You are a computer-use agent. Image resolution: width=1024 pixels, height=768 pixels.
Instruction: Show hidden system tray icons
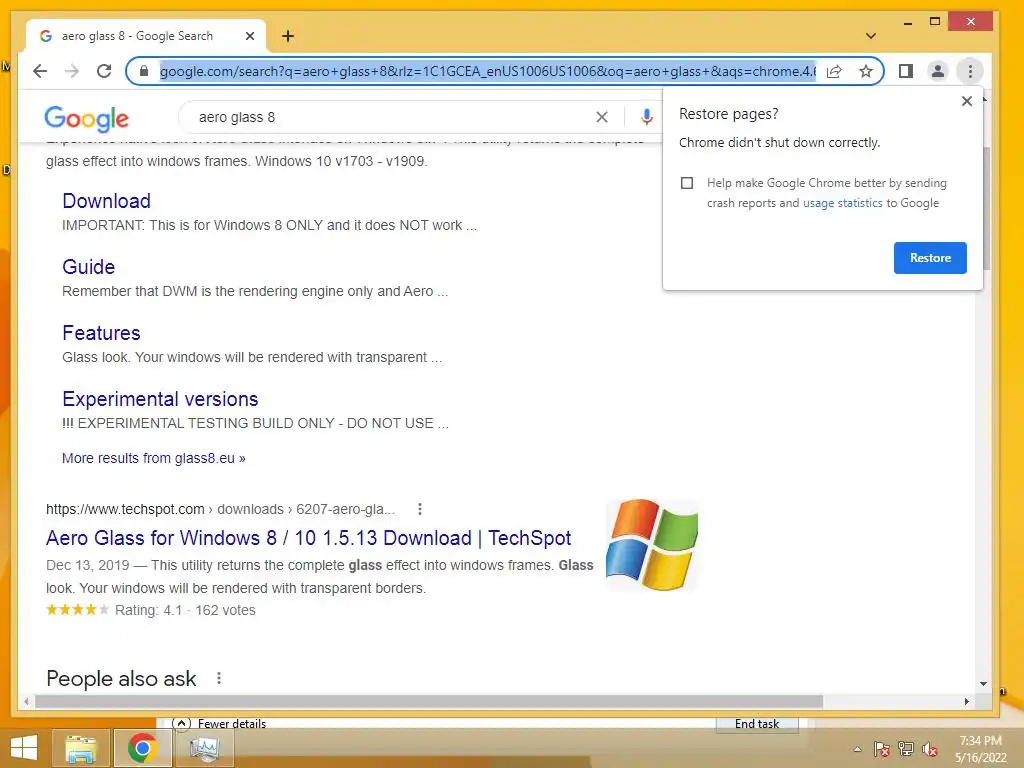(x=857, y=749)
